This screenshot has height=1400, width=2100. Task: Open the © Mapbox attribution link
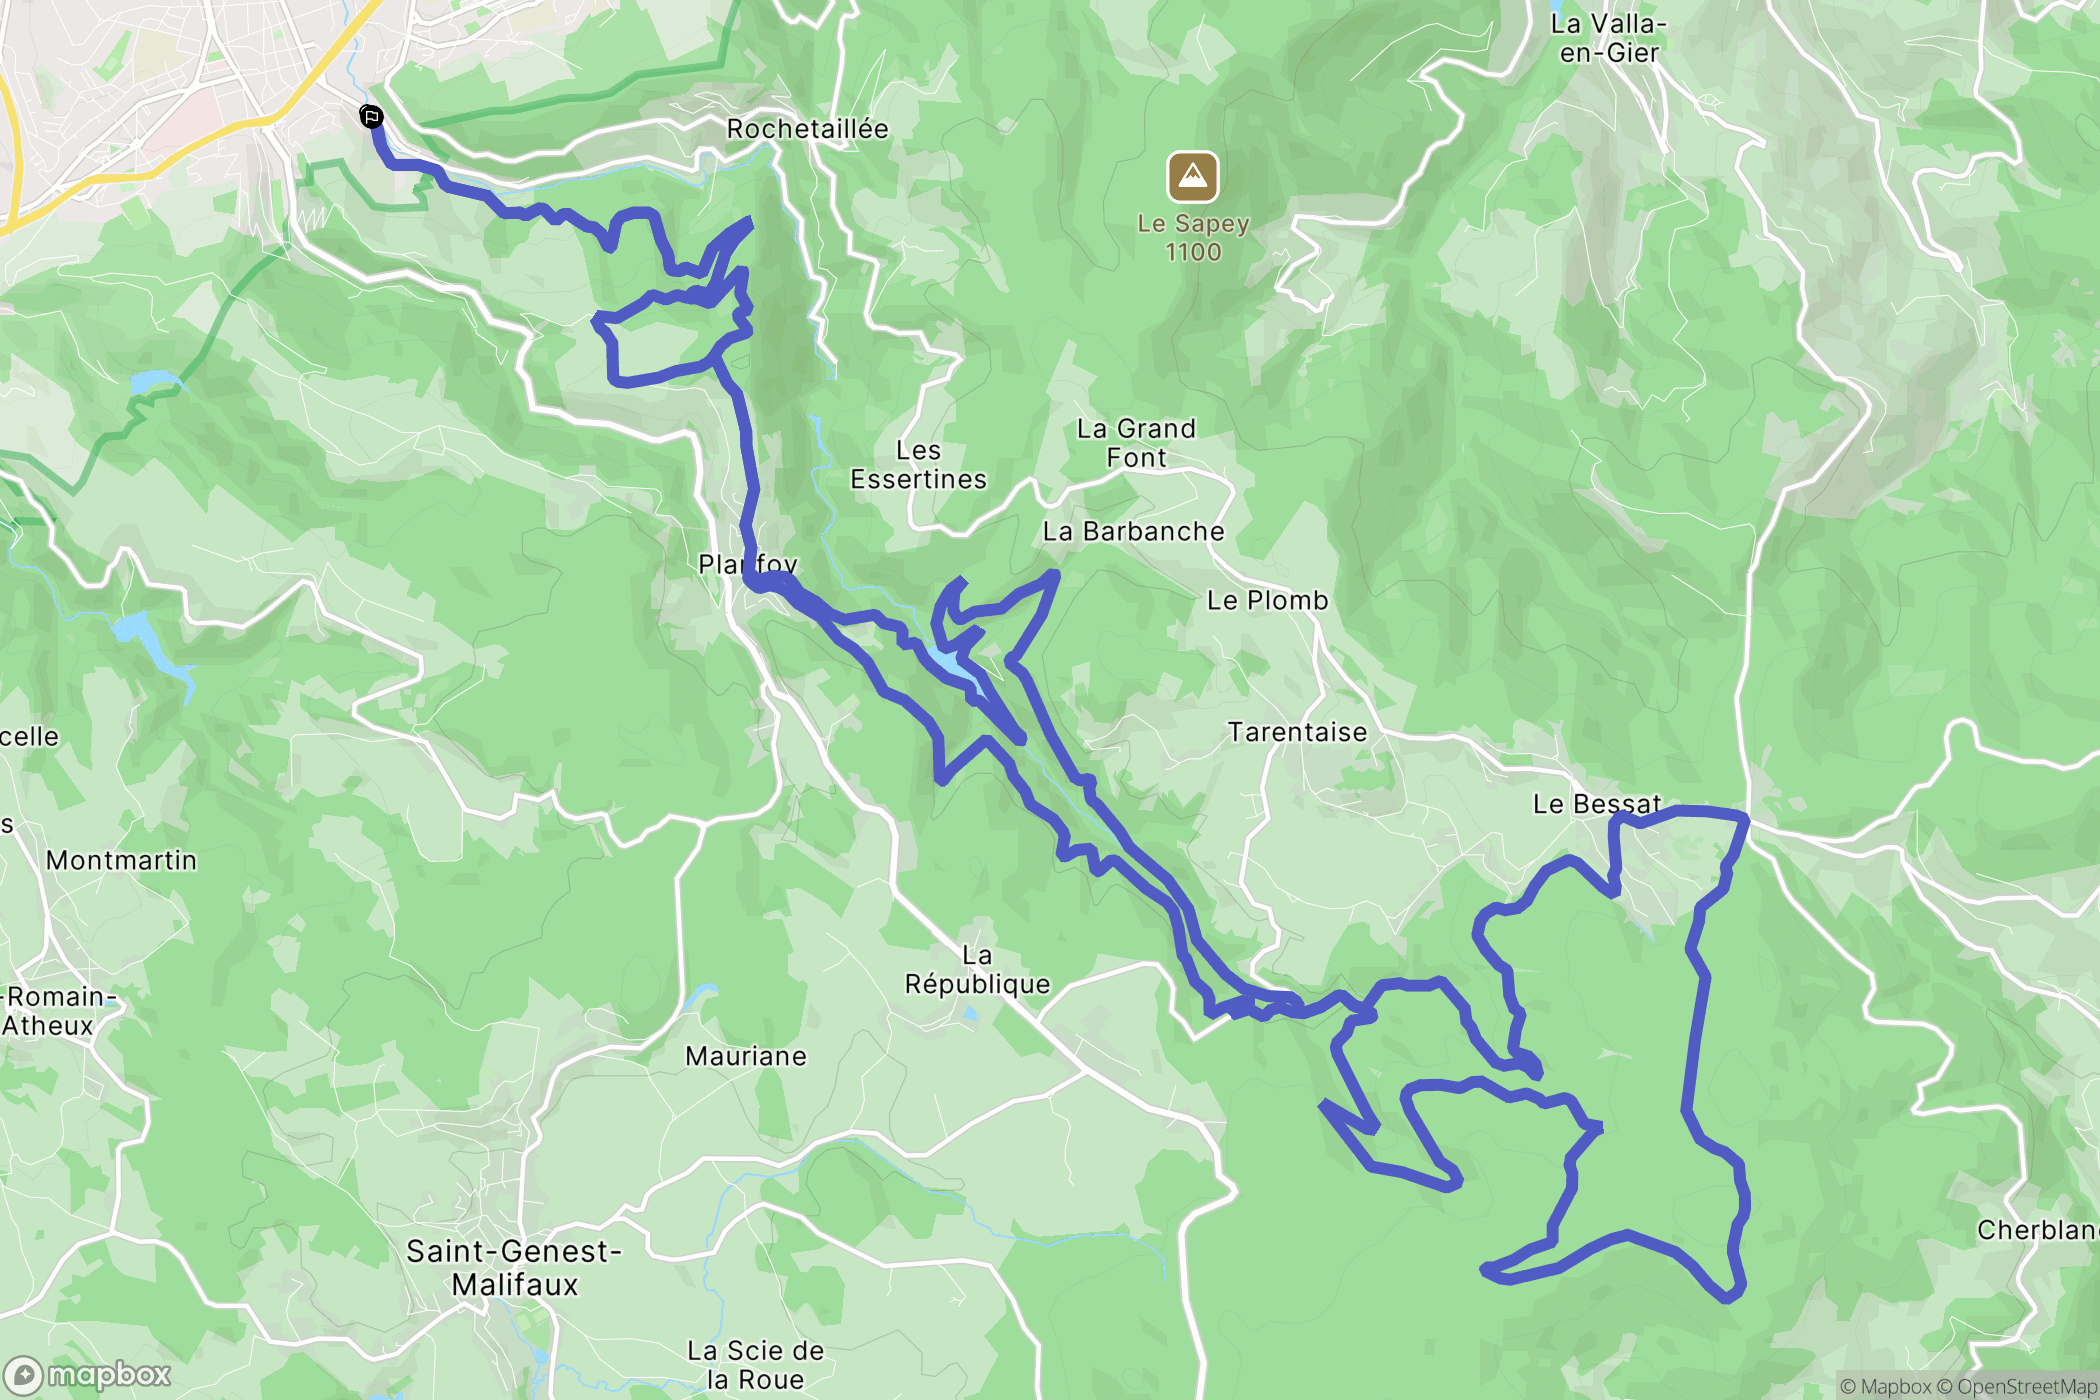[x=1885, y=1386]
